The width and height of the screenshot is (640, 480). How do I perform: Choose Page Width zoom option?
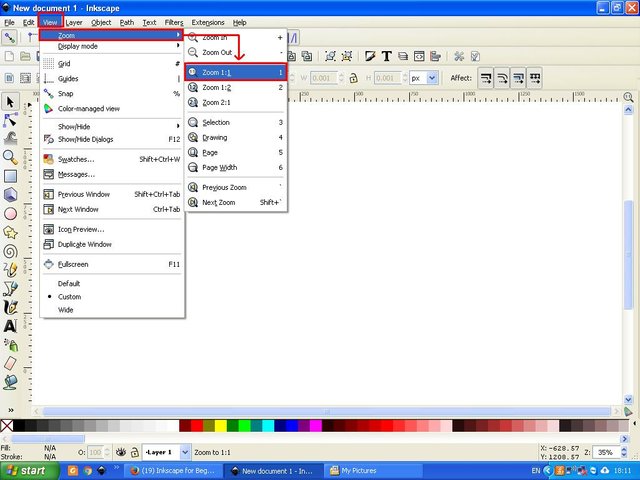click(x=236, y=167)
